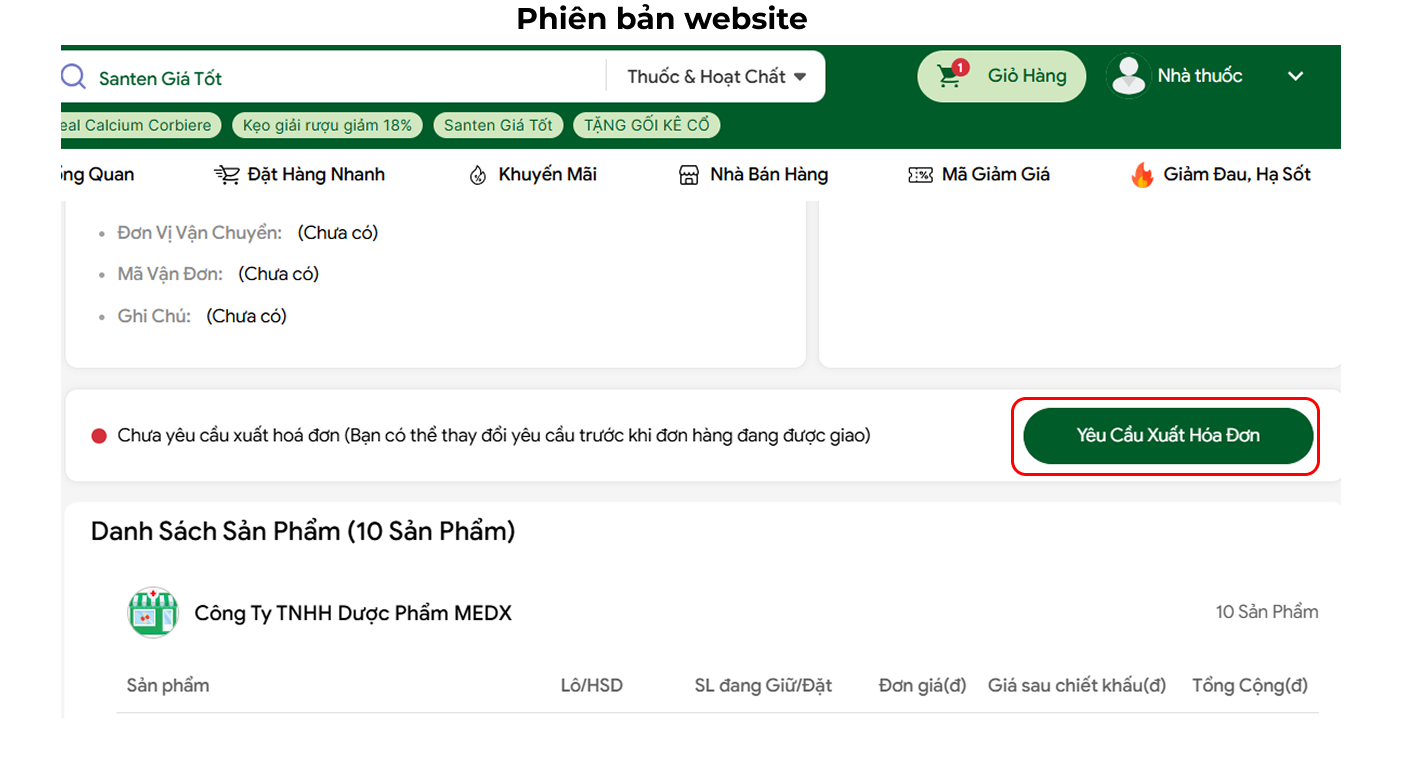The image size is (1402, 760).
Task: Open the Đặt Hàng Nhanh menu
Action: (300, 175)
